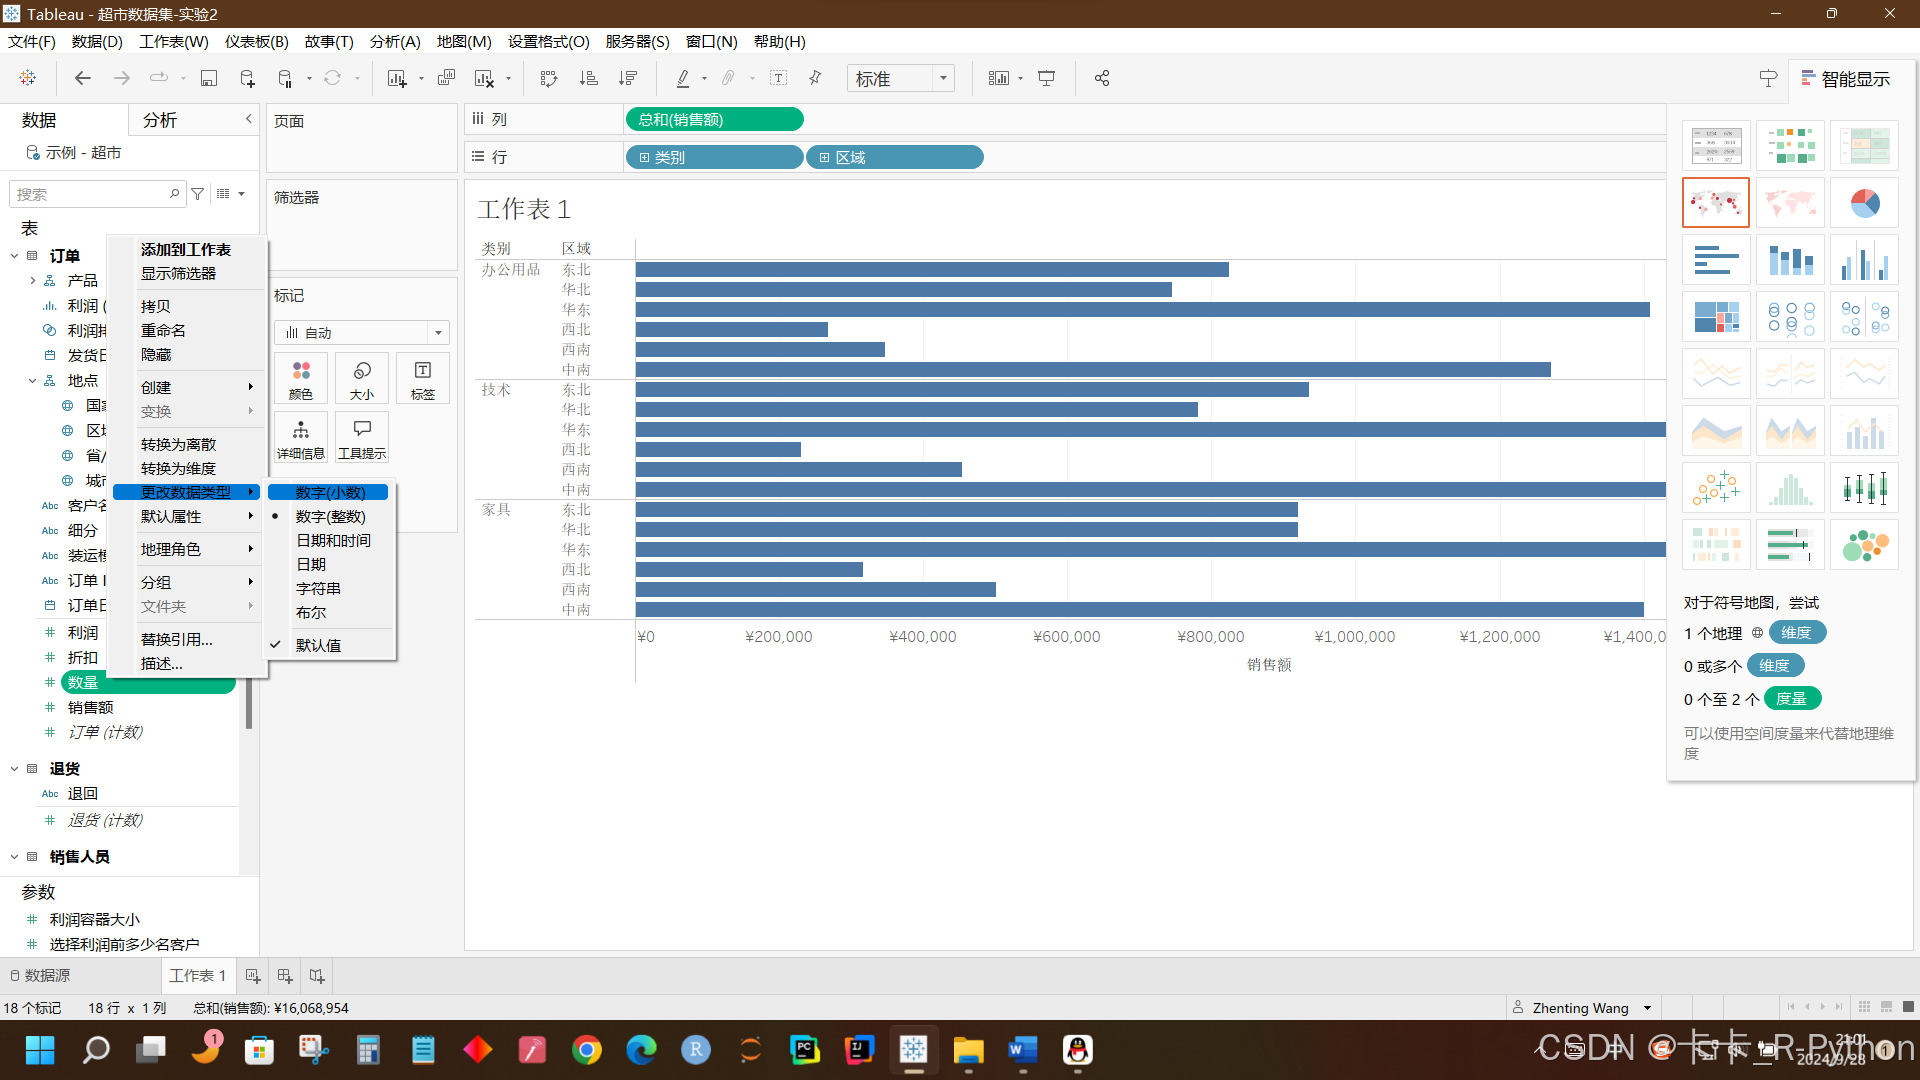
Task: Click the save disk icon
Action: pos(209,78)
